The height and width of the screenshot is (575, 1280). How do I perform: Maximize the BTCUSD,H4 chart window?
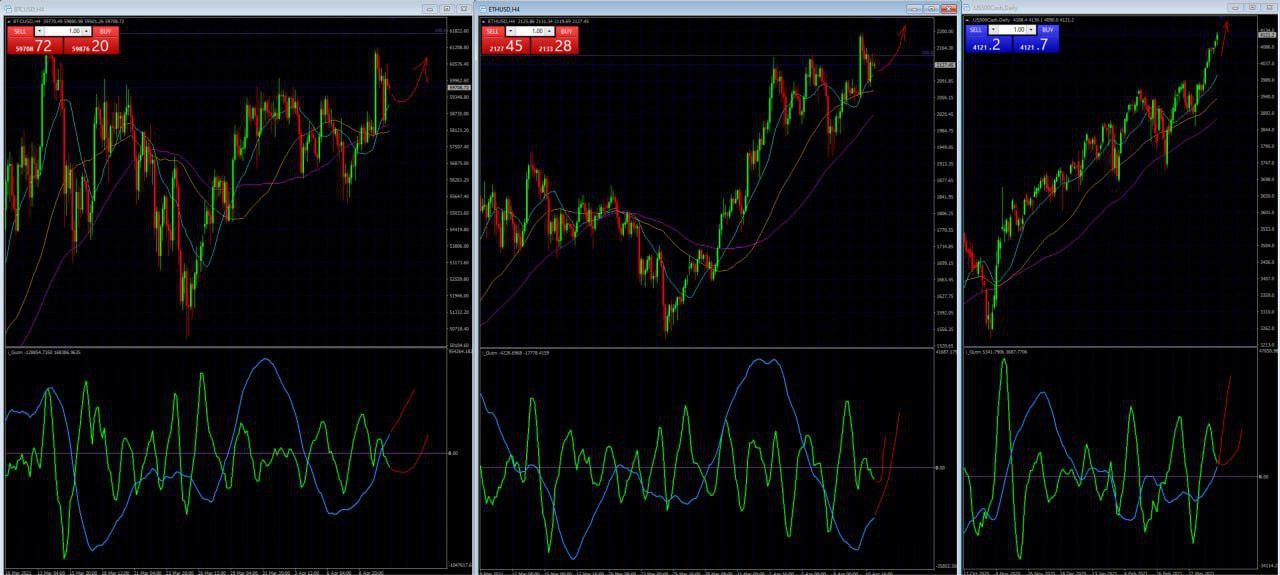(x=447, y=9)
